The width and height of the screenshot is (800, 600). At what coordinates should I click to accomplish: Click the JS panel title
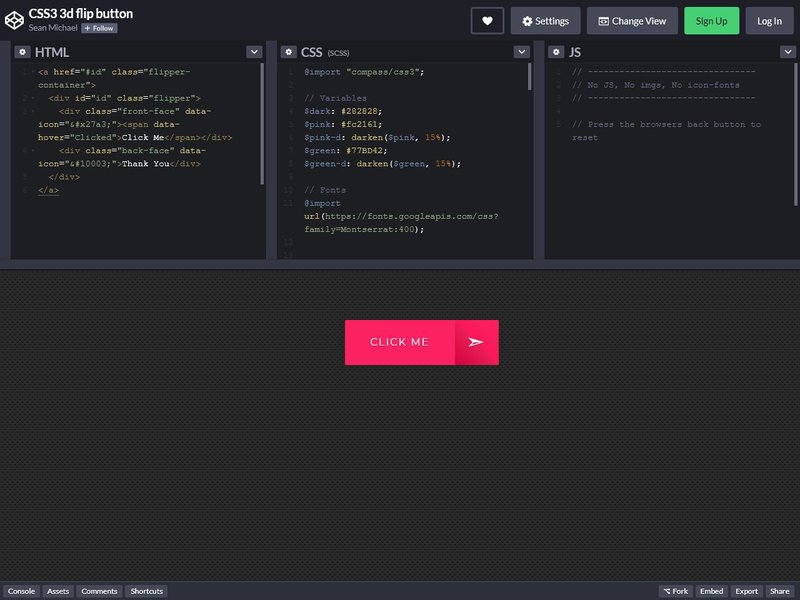tap(575, 52)
